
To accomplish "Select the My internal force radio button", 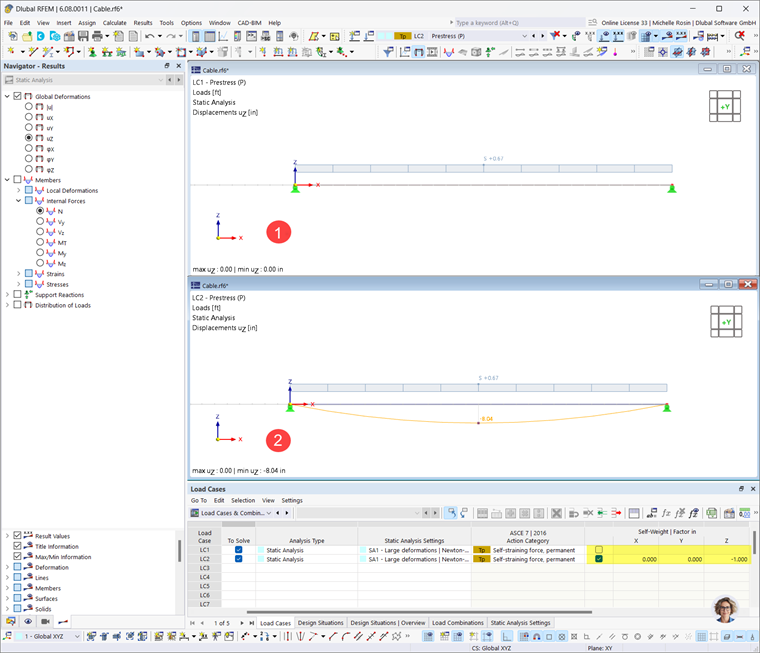I will (x=40, y=253).
